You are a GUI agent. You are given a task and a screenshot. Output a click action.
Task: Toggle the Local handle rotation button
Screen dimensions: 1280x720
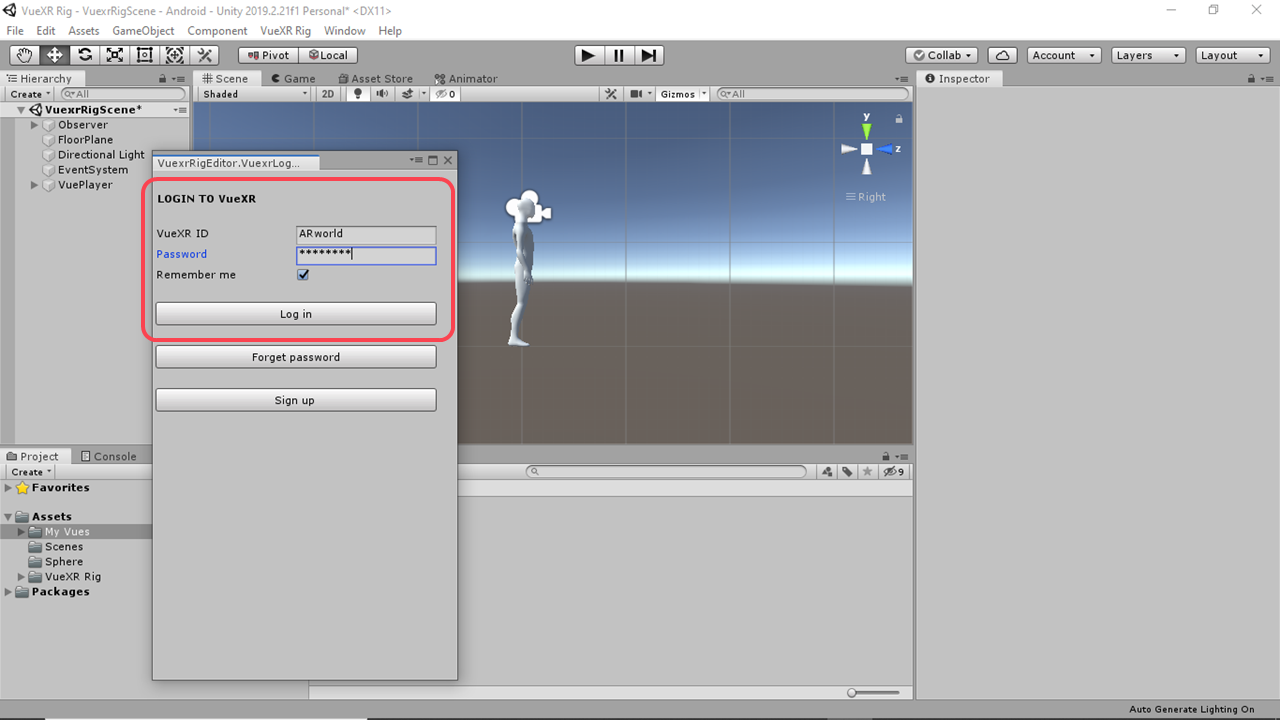tap(328, 55)
